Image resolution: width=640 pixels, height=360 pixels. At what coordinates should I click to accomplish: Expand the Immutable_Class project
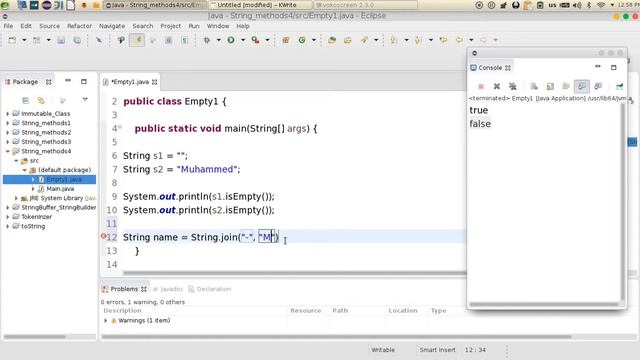point(7,113)
